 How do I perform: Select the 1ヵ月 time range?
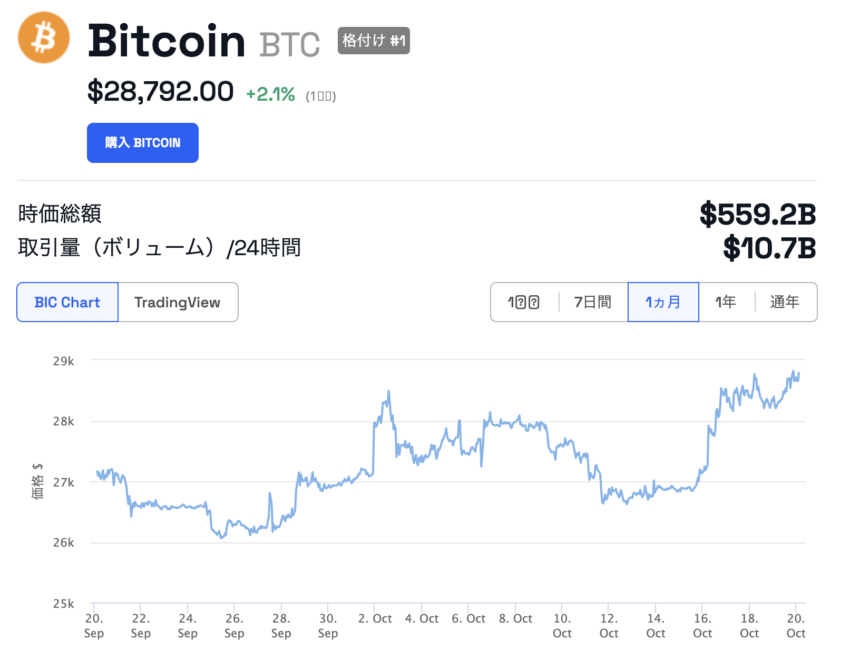point(663,302)
